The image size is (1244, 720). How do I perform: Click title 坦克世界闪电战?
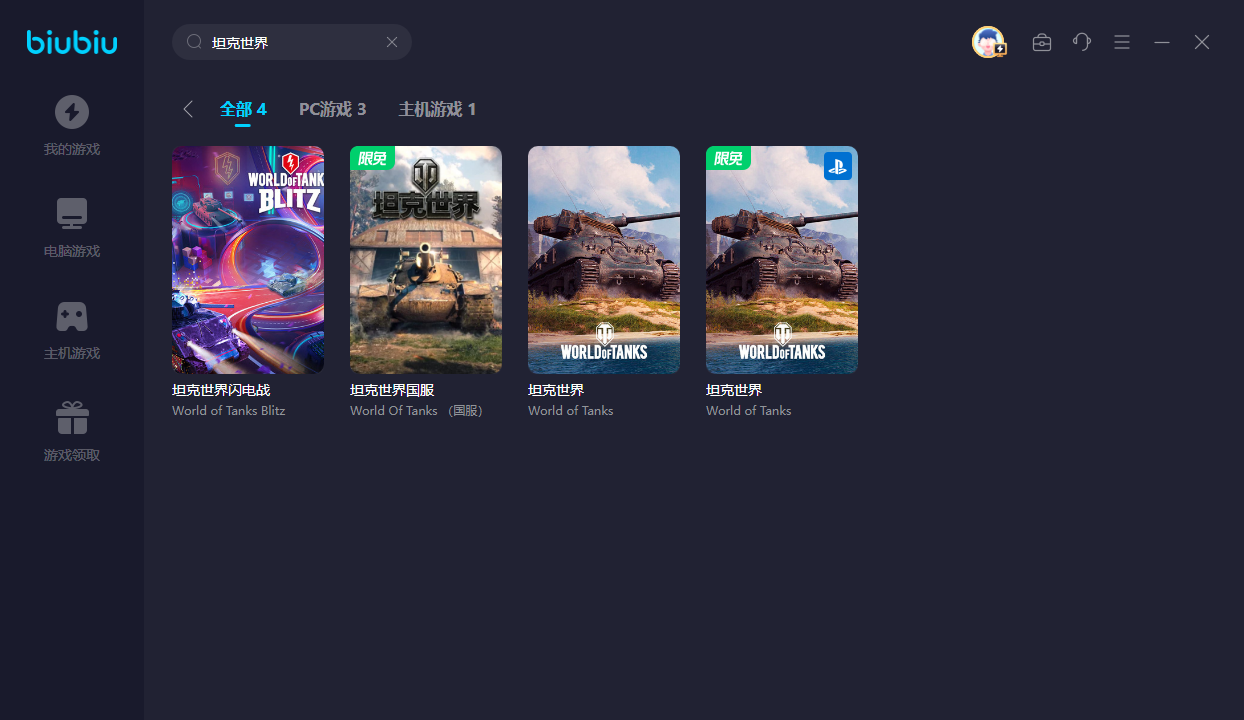[x=221, y=390]
